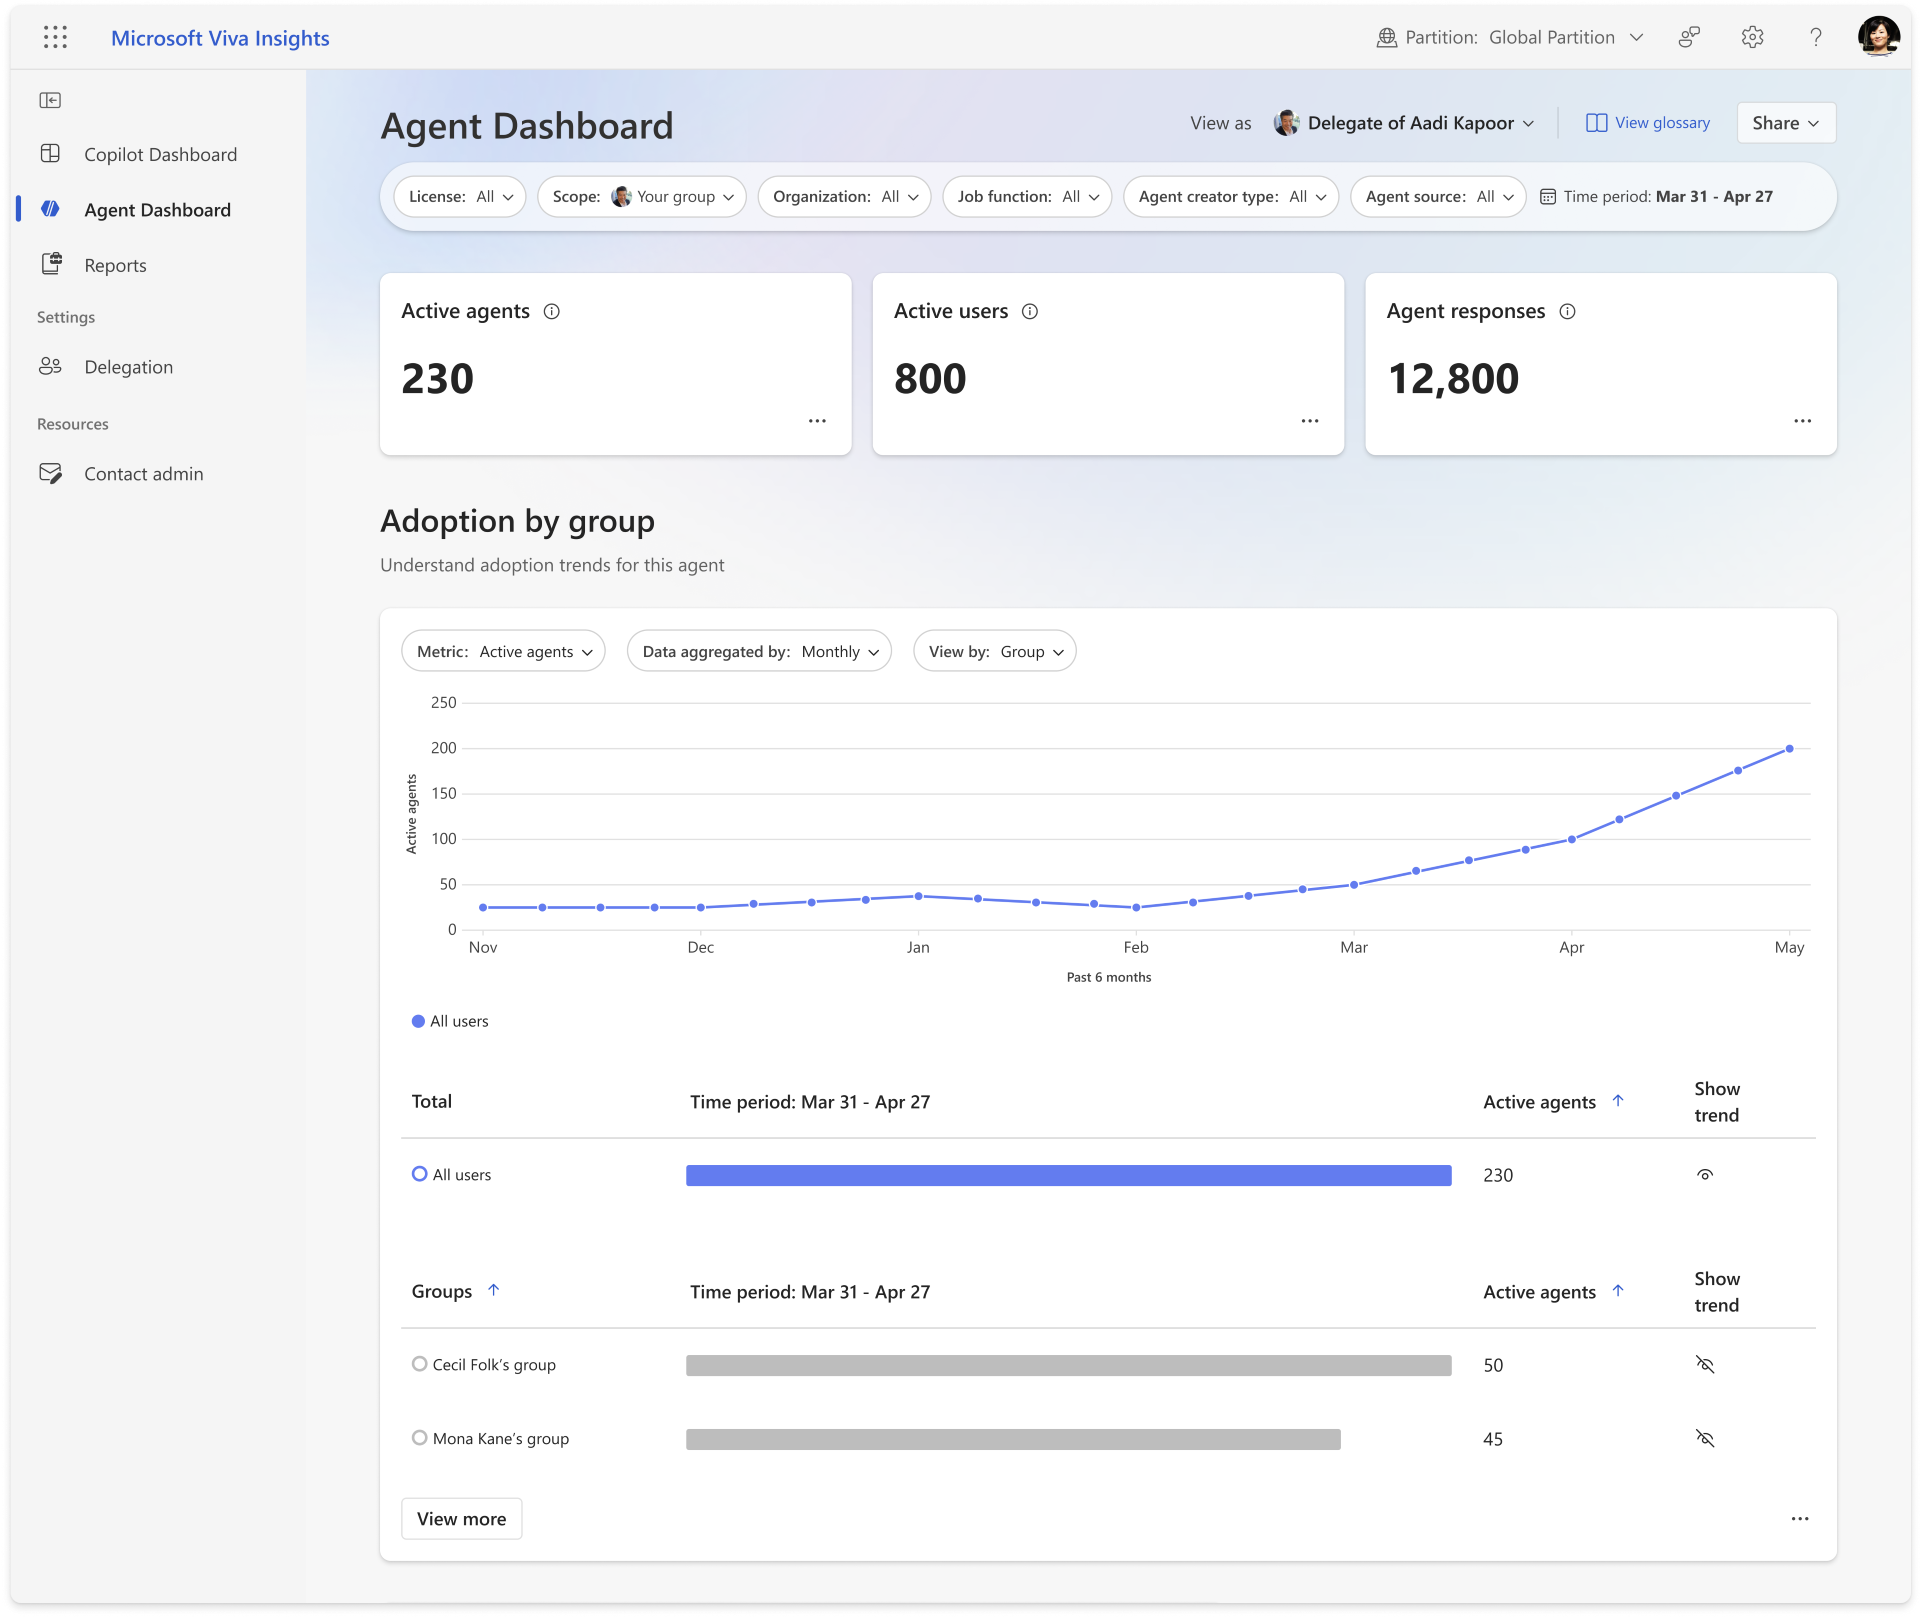Select the Delegation icon in the sidebar
1920x1617 pixels.
click(52, 366)
